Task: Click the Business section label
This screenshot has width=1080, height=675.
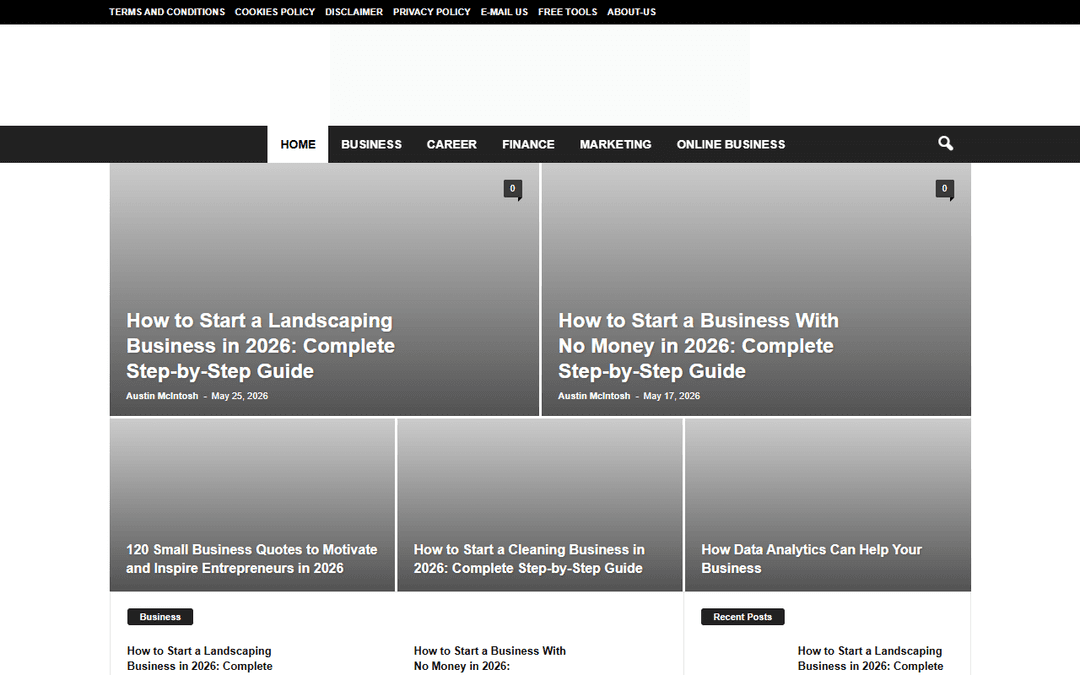Action: pyautogui.click(x=160, y=616)
